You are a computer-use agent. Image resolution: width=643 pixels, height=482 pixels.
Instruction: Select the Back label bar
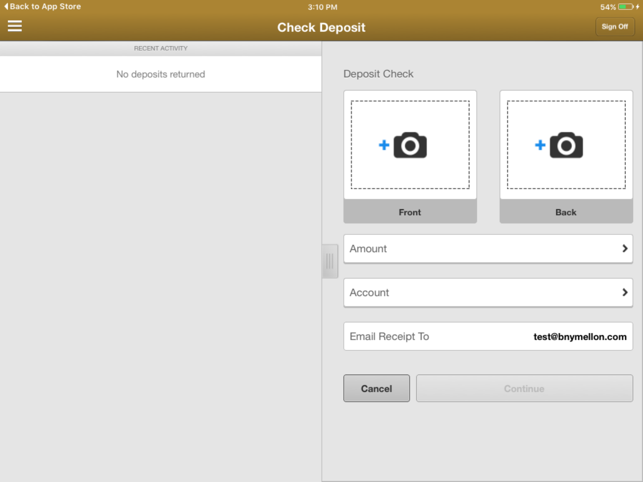pyautogui.click(x=566, y=212)
